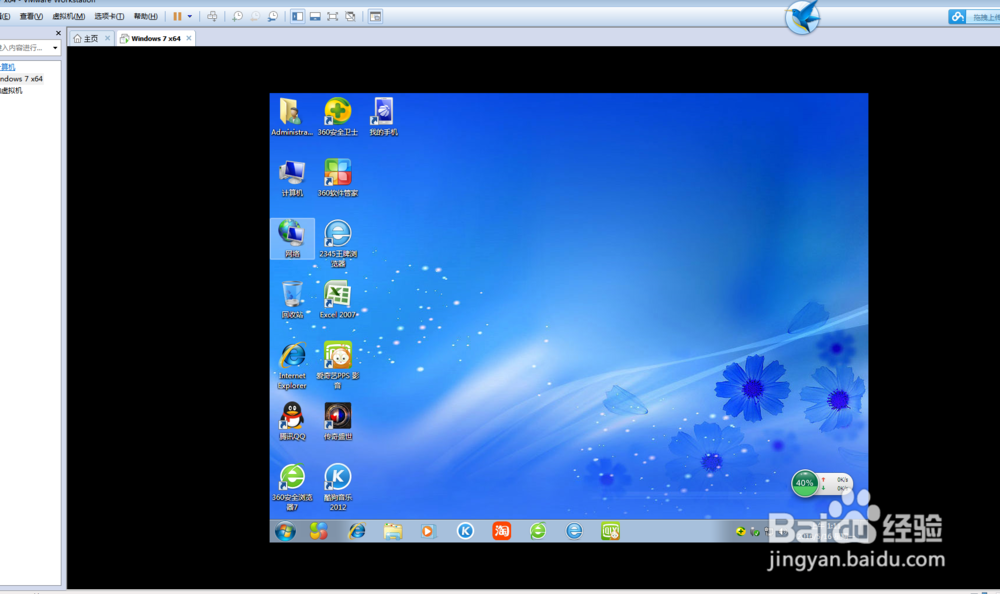Select the 网络 desktop icon
This screenshot has width=1000, height=594.
[292, 239]
